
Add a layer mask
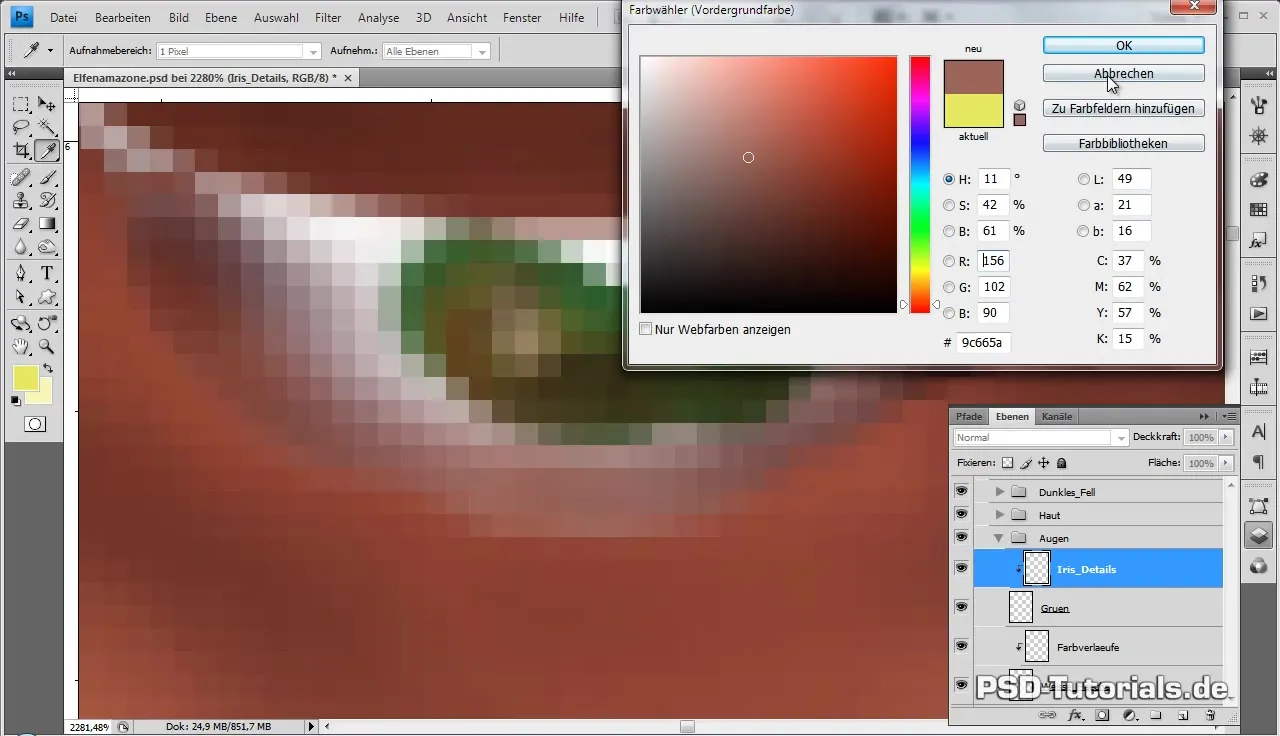1102,715
